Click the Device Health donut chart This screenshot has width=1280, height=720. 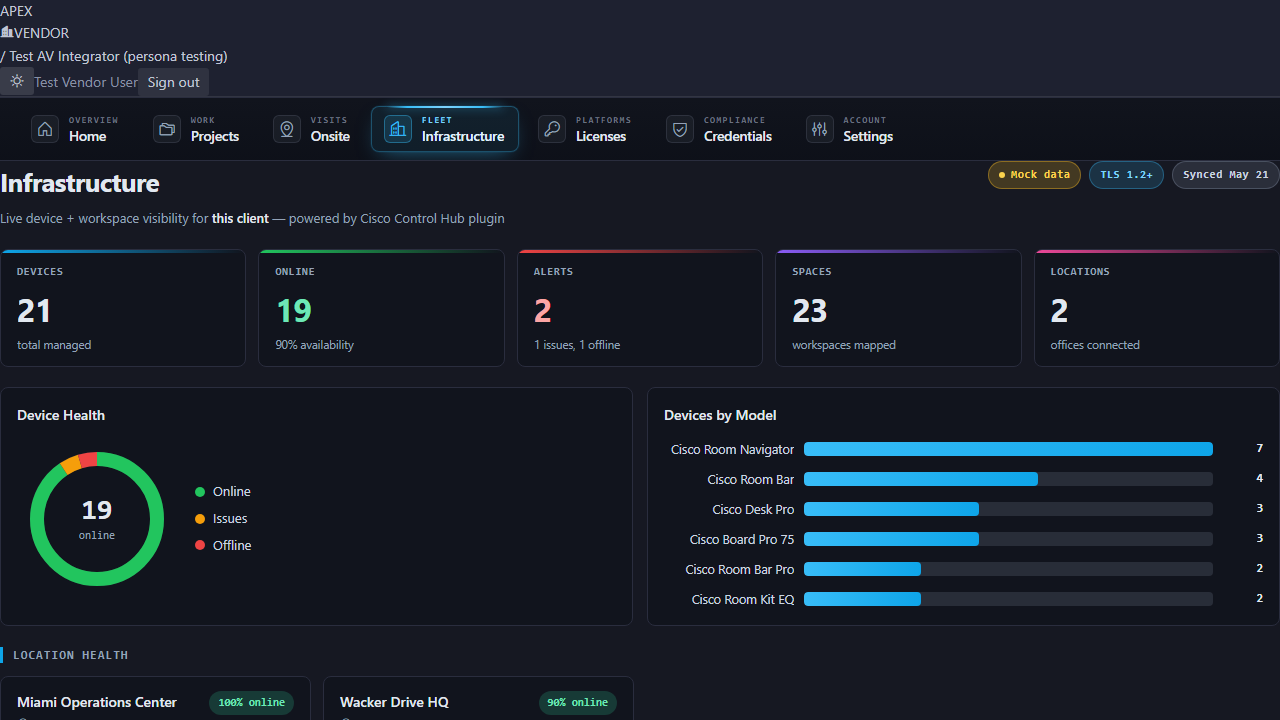(x=97, y=519)
